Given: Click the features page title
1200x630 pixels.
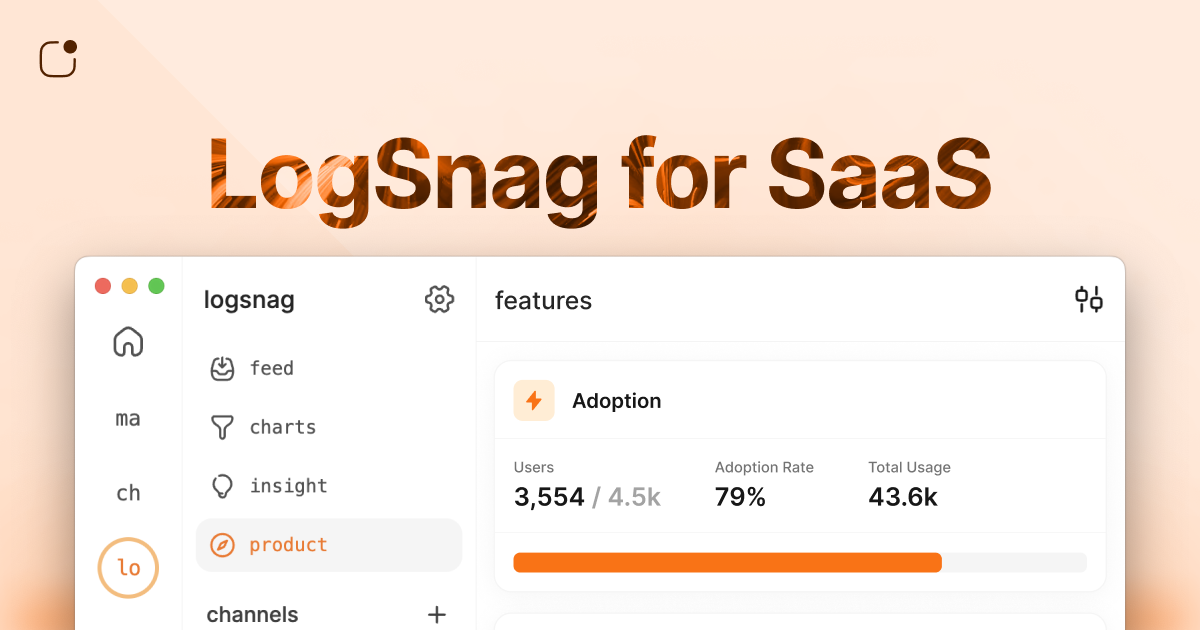Looking at the screenshot, I should pyautogui.click(x=543, y=300).
